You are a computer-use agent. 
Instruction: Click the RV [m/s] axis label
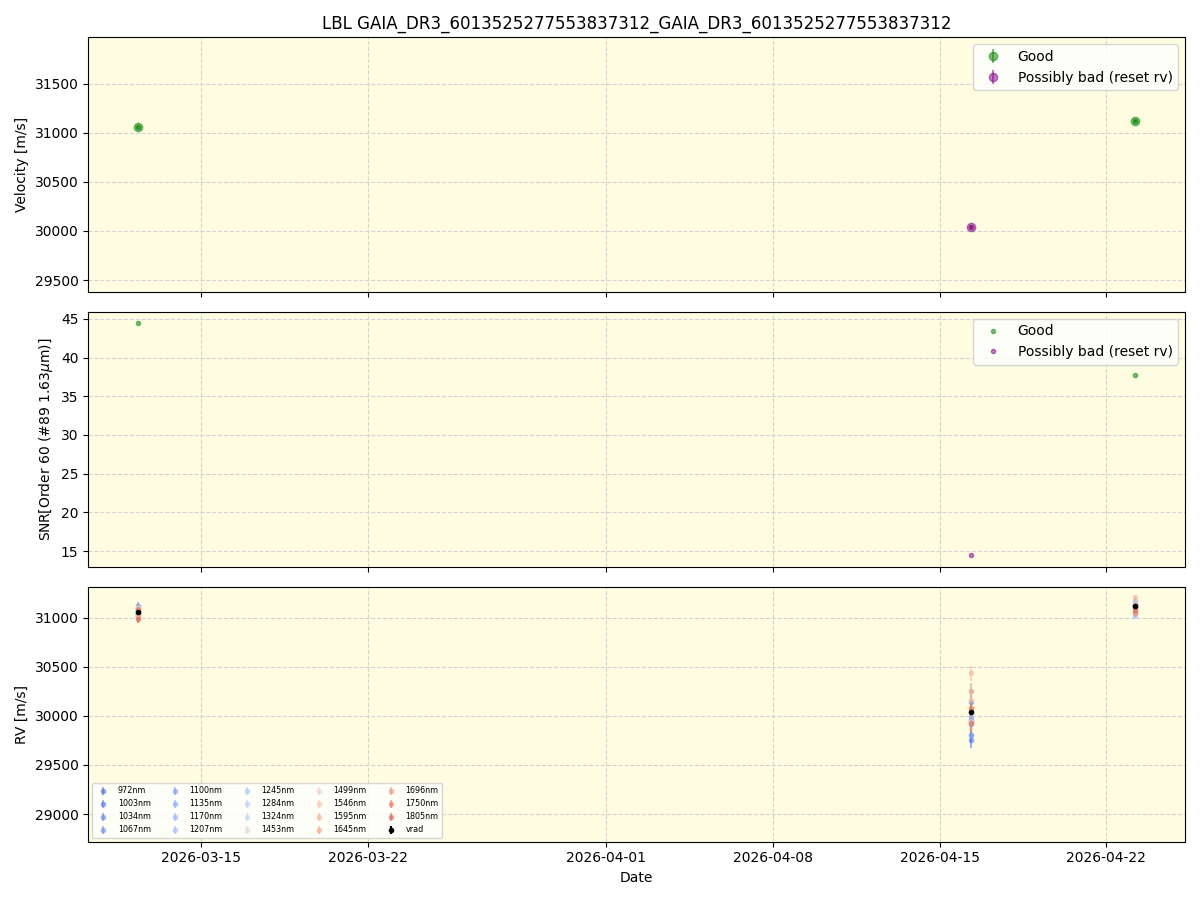click(x=21, y=714)
